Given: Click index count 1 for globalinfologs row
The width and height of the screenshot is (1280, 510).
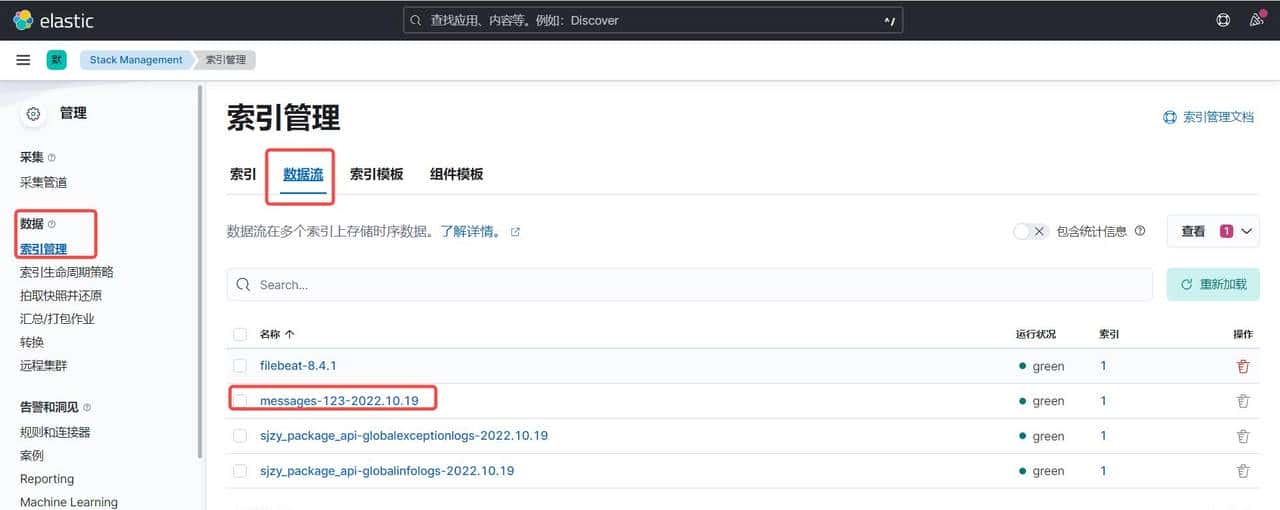Looking at the screenshot, I should pos(1103,471).
